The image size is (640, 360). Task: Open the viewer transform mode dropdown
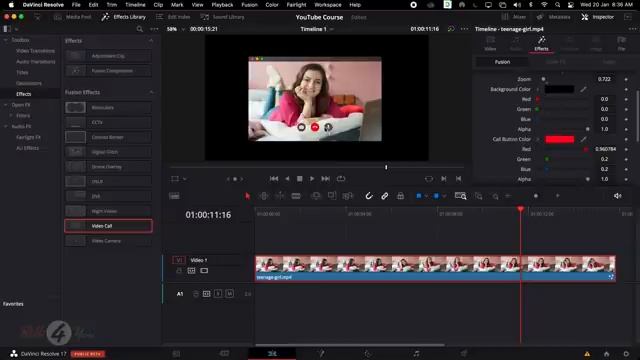[x=185, y=179]
